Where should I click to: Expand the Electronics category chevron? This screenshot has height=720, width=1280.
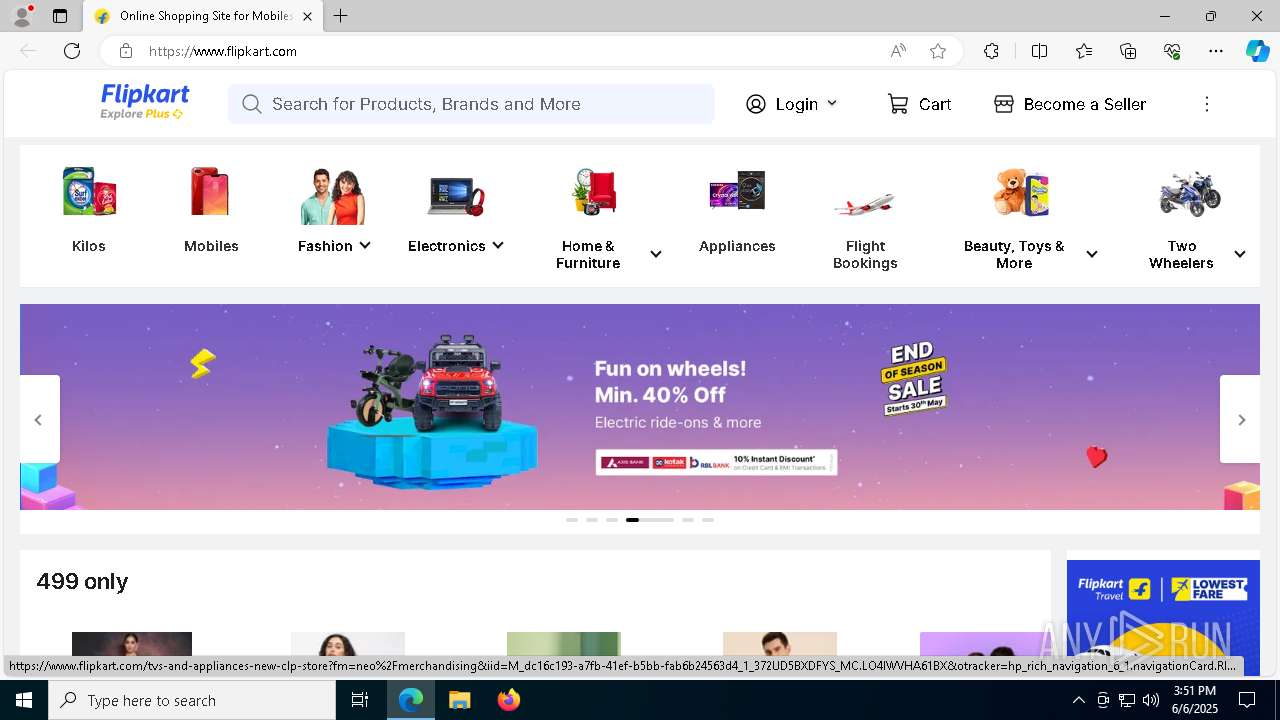(498, 245)
